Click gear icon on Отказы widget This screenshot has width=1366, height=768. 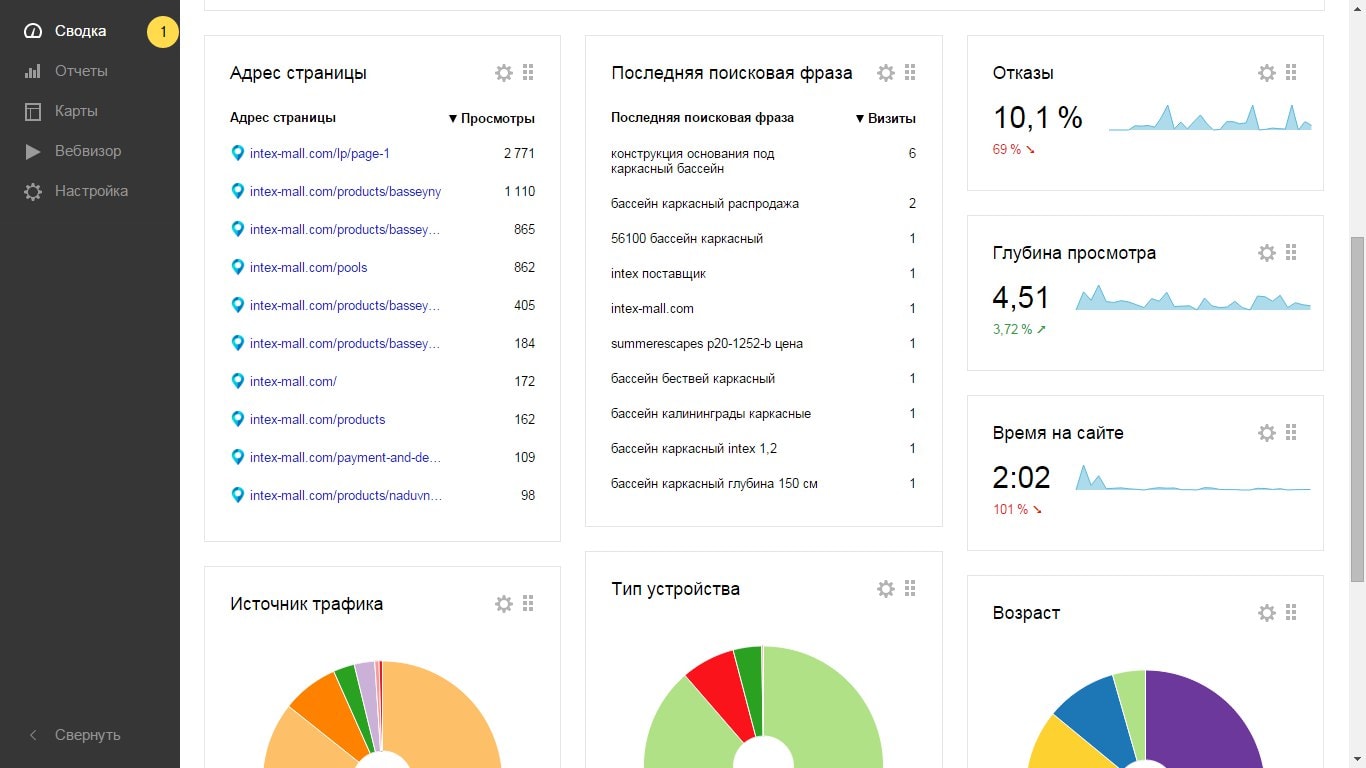1267,73
